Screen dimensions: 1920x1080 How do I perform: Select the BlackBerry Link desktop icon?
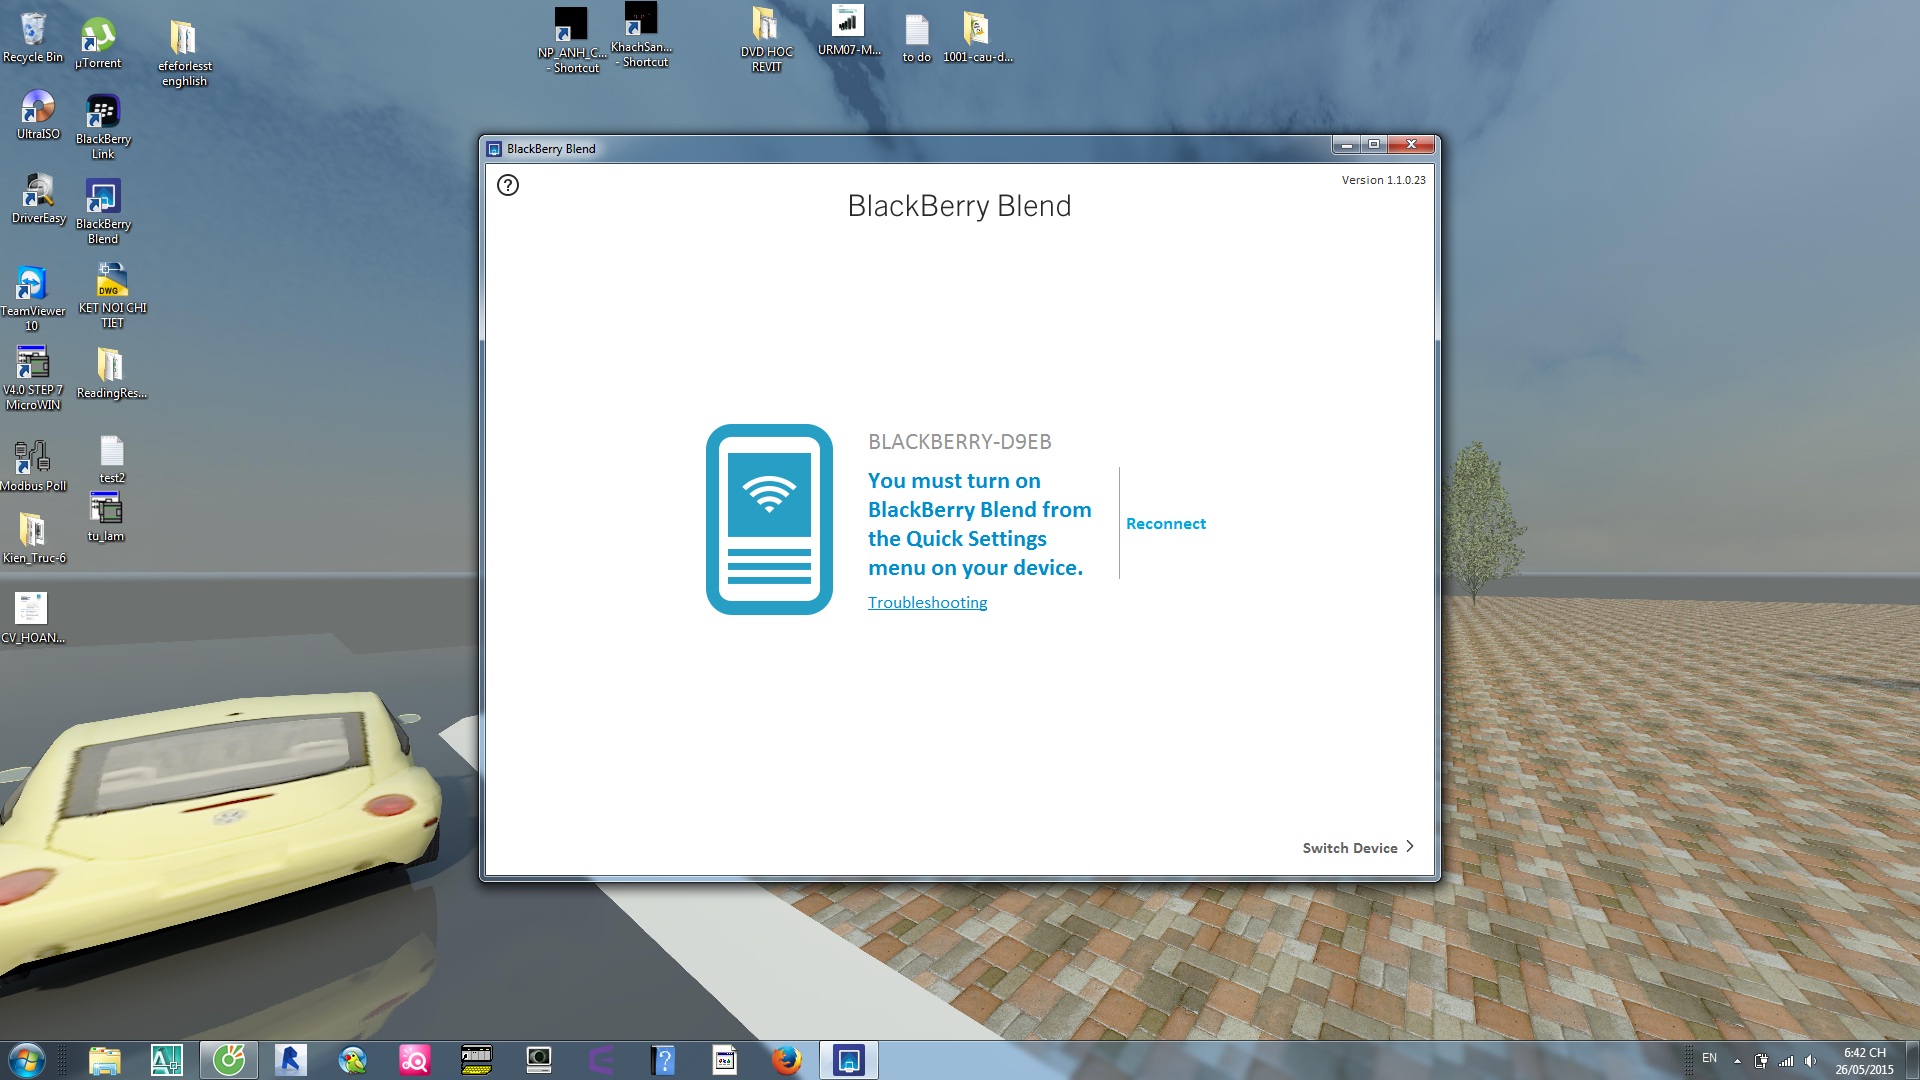pyautogui.click(x=103, y=126)
